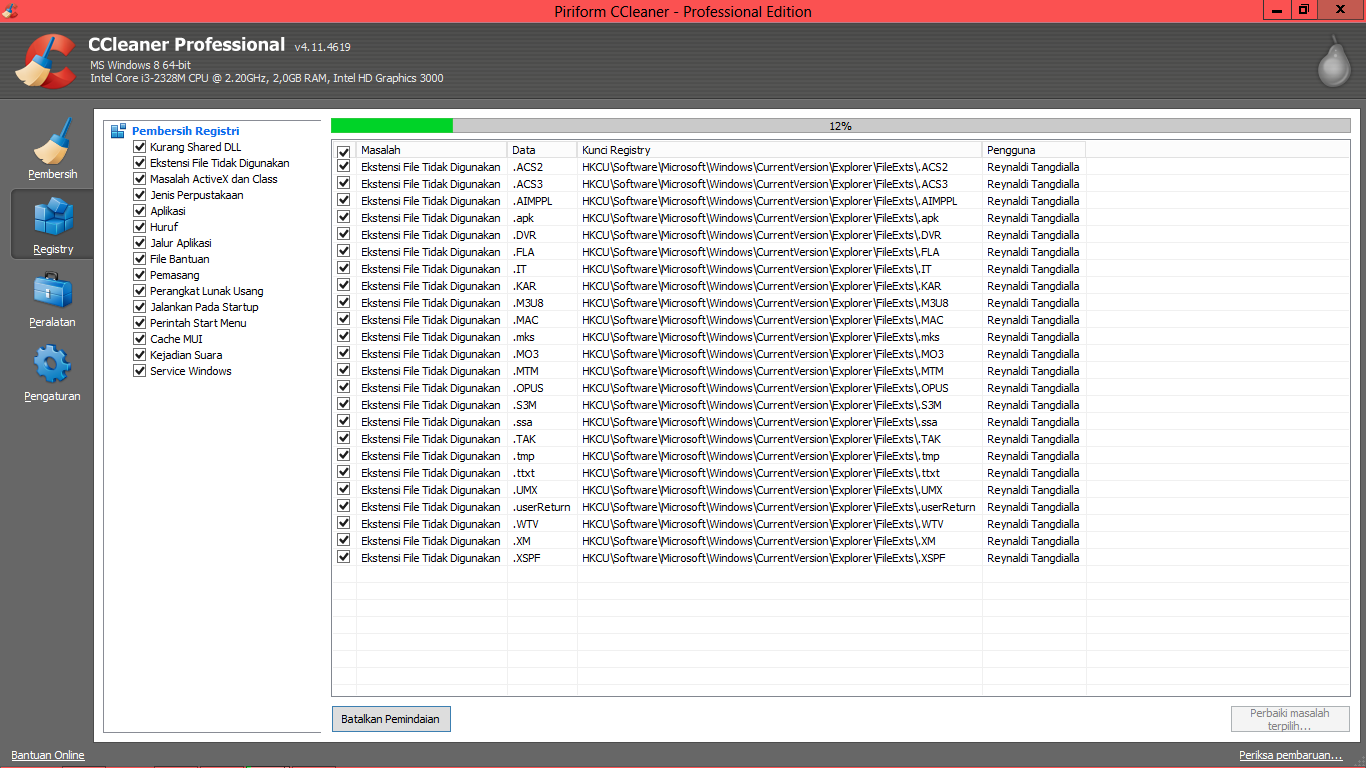Open the Peralatan tools section
The width and height of the screenshot is (1366, 768).
click(x=53, y=299)
